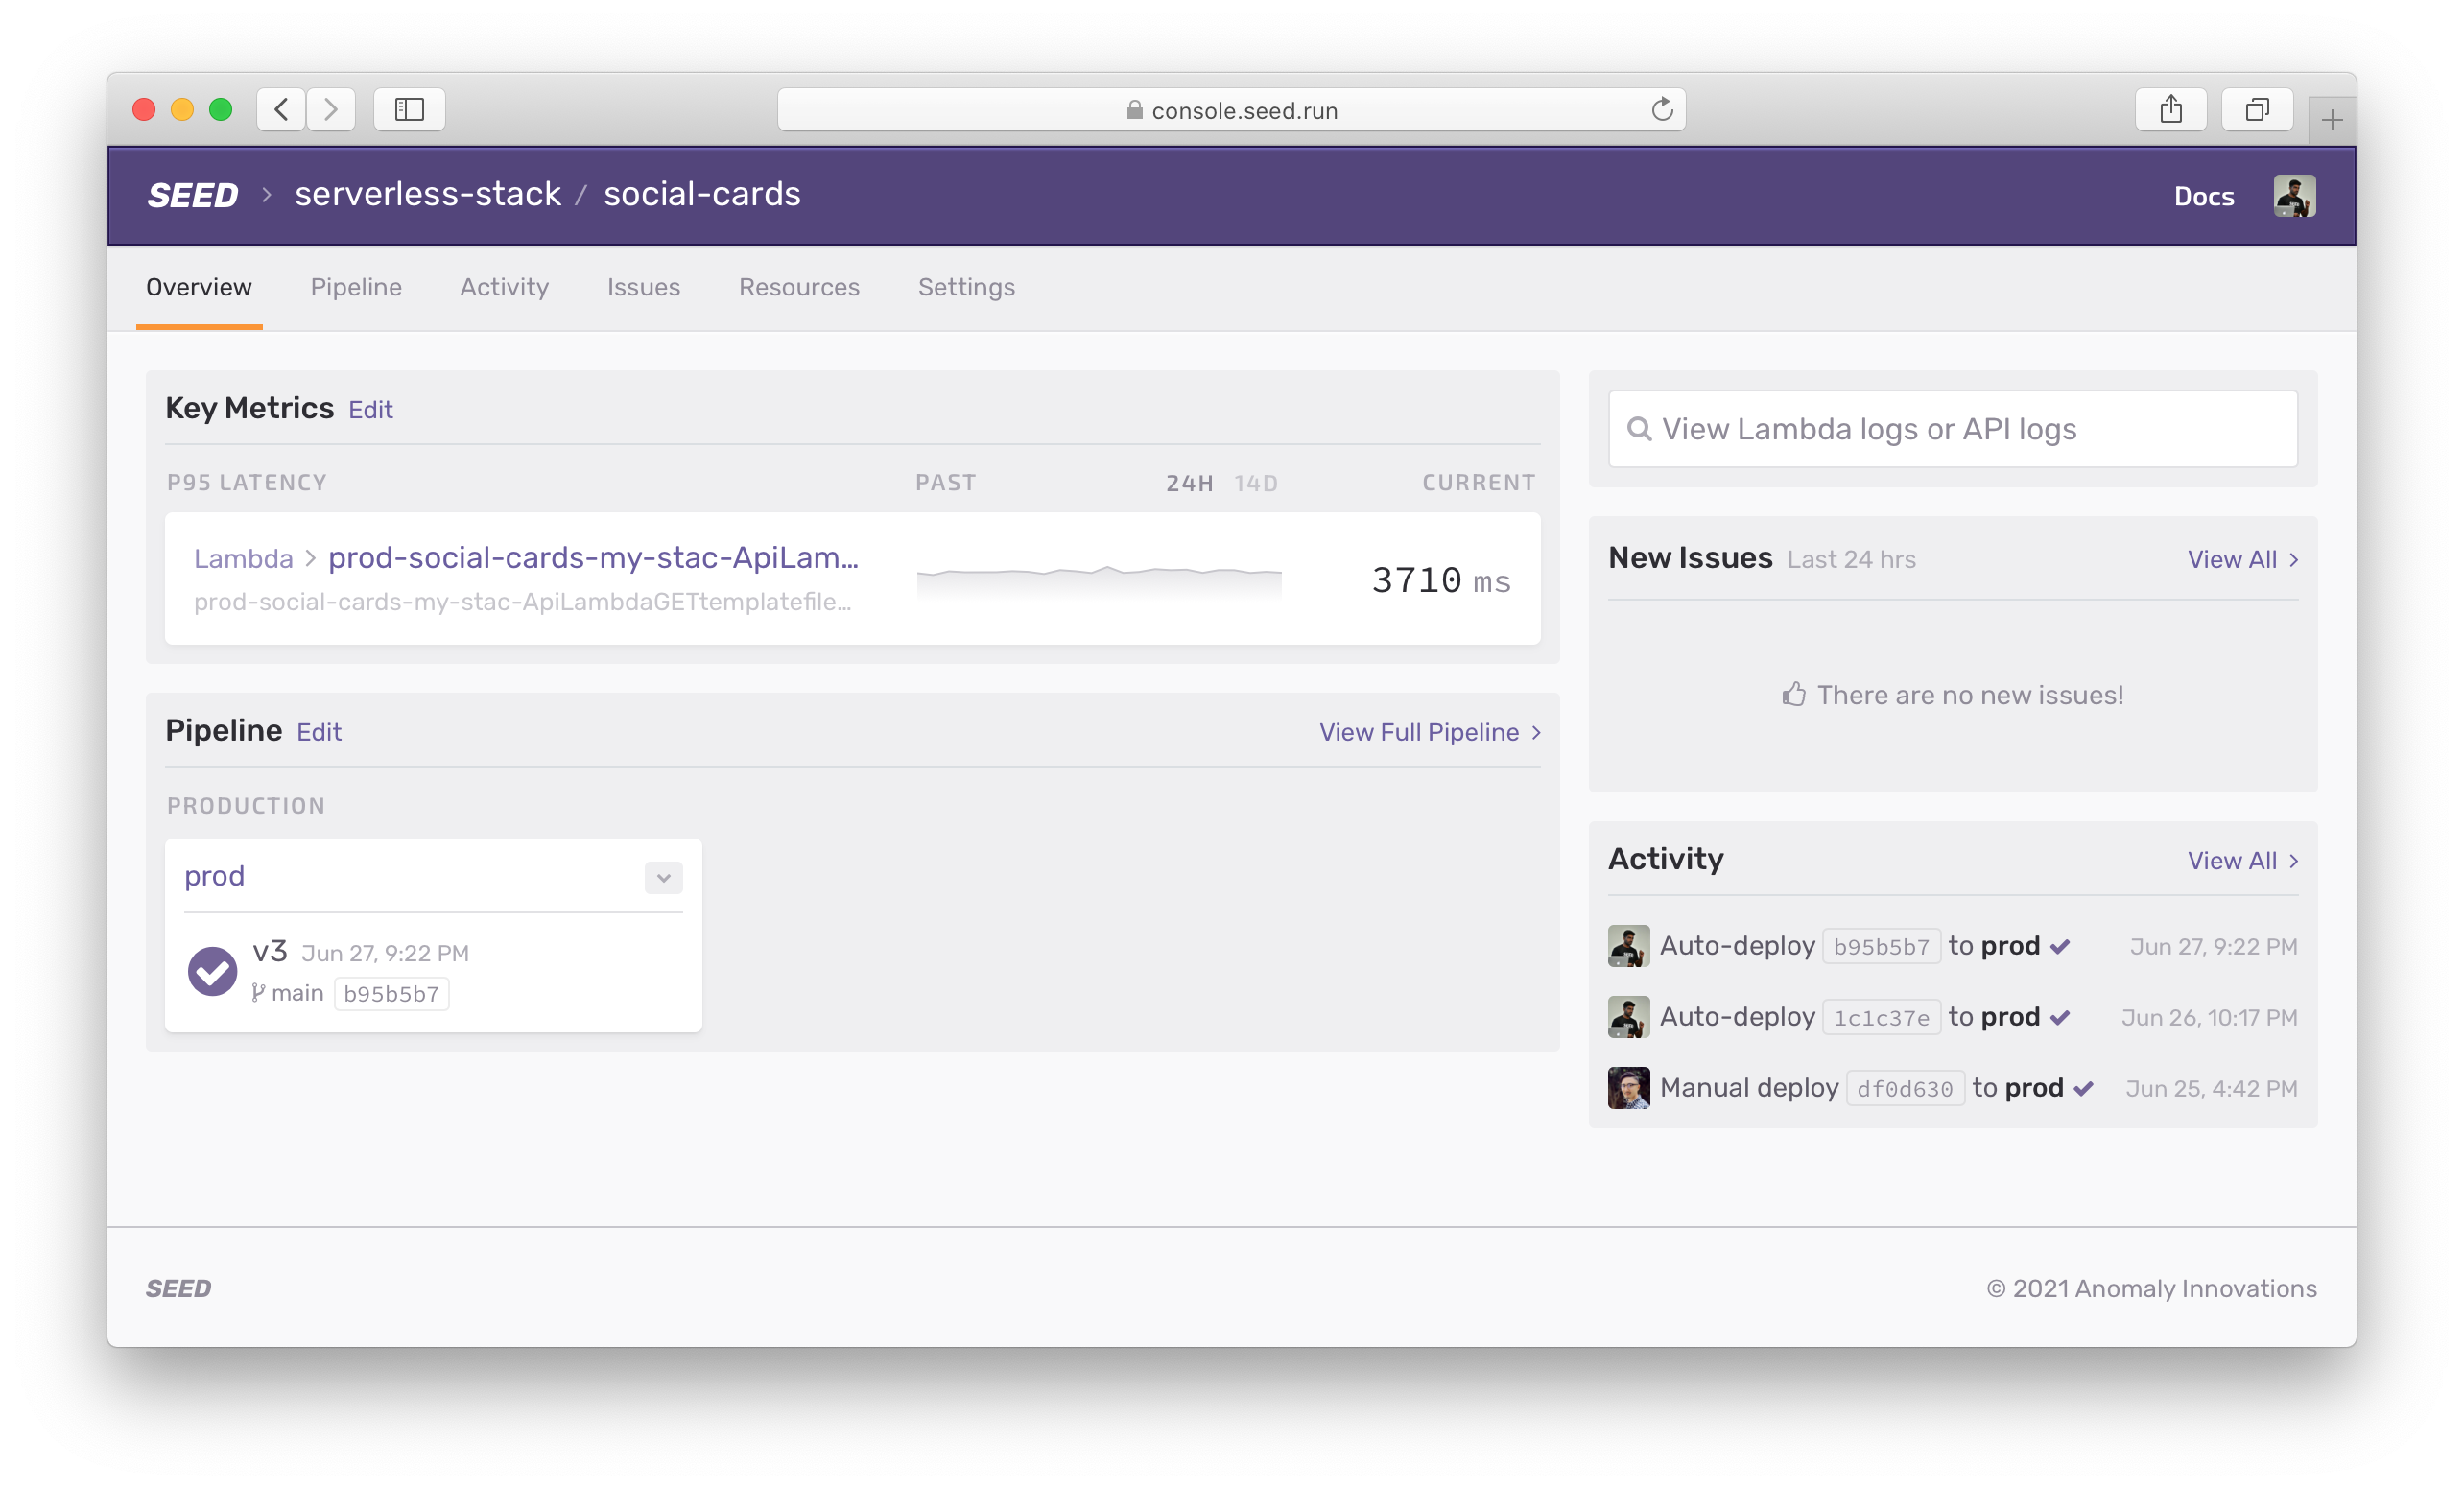Click the auto-deploy user avatar icon June 27
The width and height of the screenshot is (2464, 1489).
pos(1628,945)
